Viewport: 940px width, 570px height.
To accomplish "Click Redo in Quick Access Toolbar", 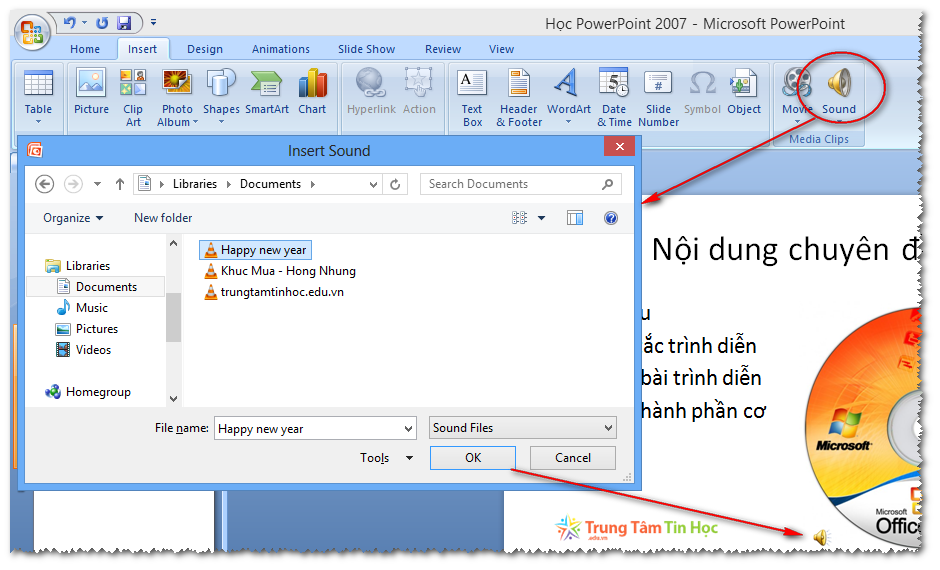I will [x=102, y=23].
